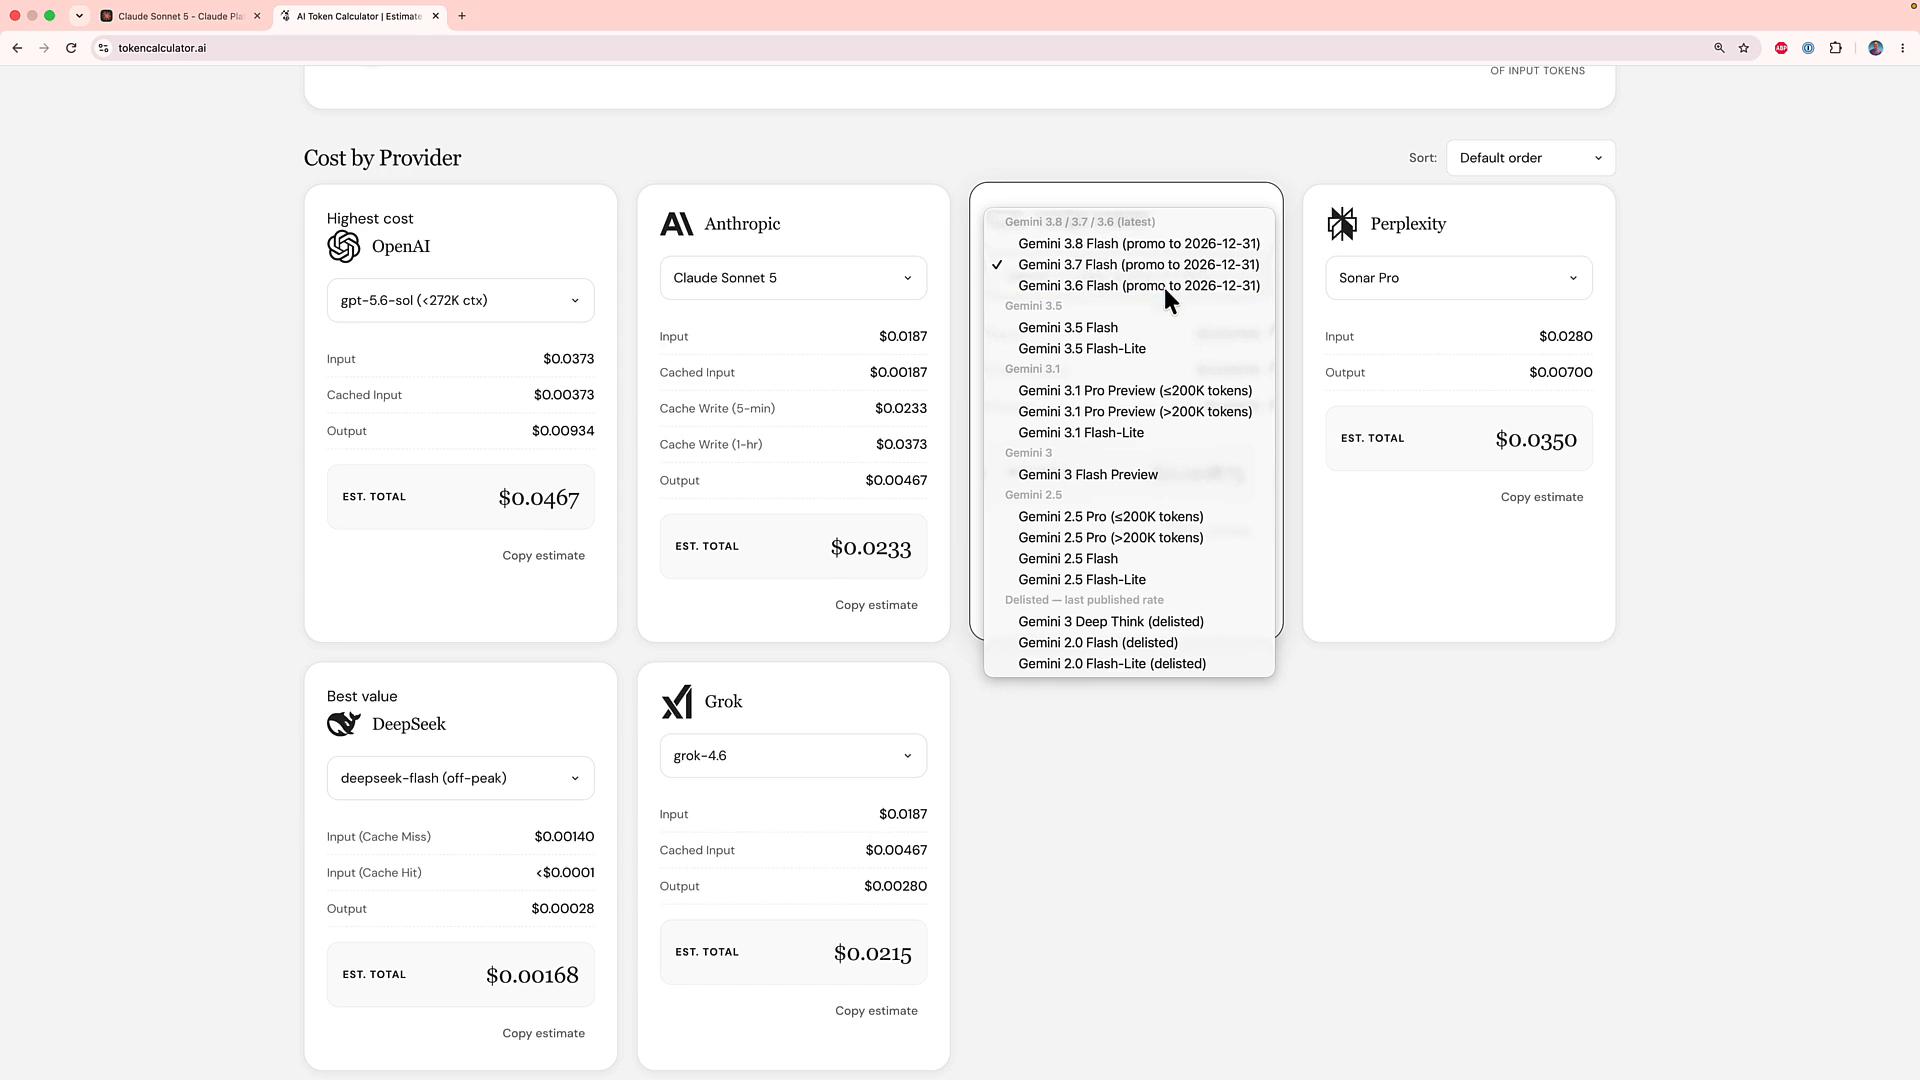Click the browser forward arrow
Image resolution: width=1920 pixels, height=1080 pixels.
pyautogui.click(x=44, y=48)
